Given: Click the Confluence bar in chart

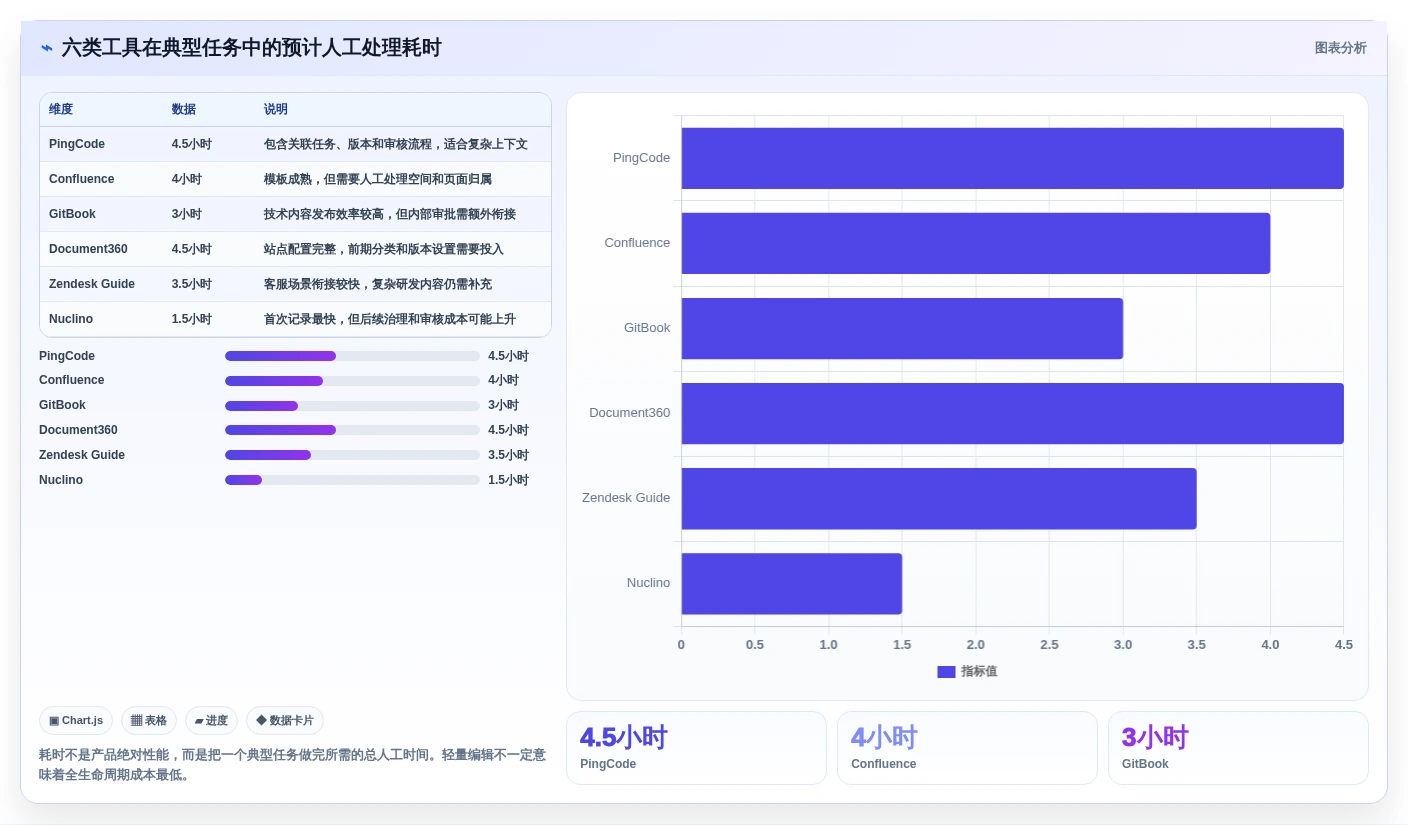Looking at the screenshot, I should pyautogui.click(x=976, y=243).
